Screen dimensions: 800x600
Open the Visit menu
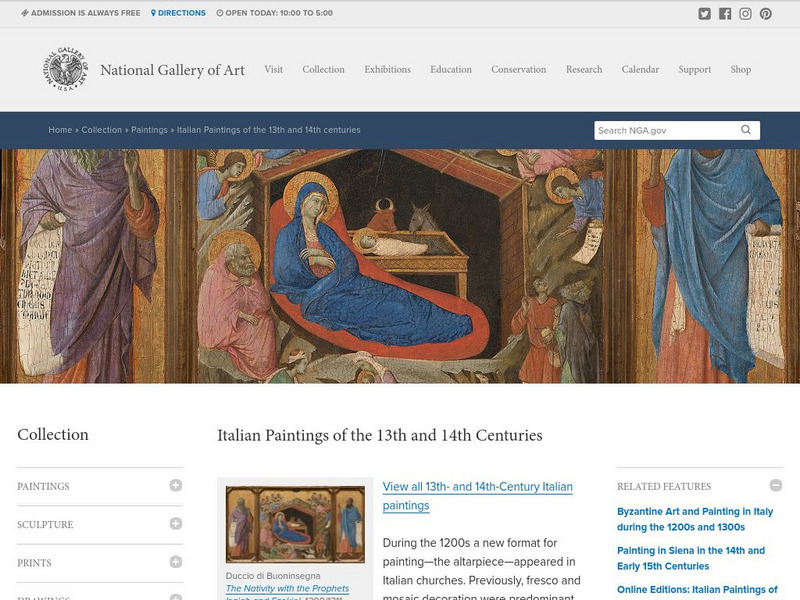(273, 69)
